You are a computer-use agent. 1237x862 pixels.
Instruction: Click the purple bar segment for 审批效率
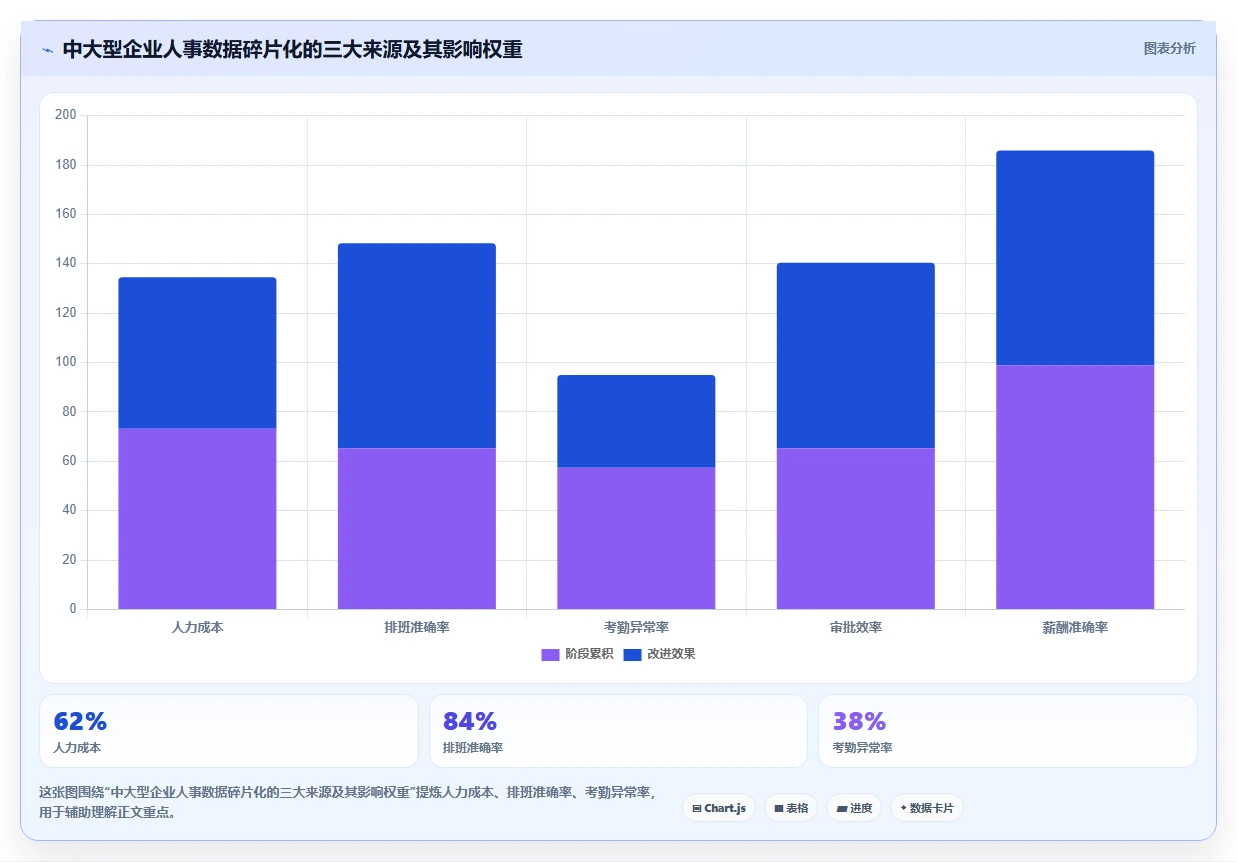856,528
